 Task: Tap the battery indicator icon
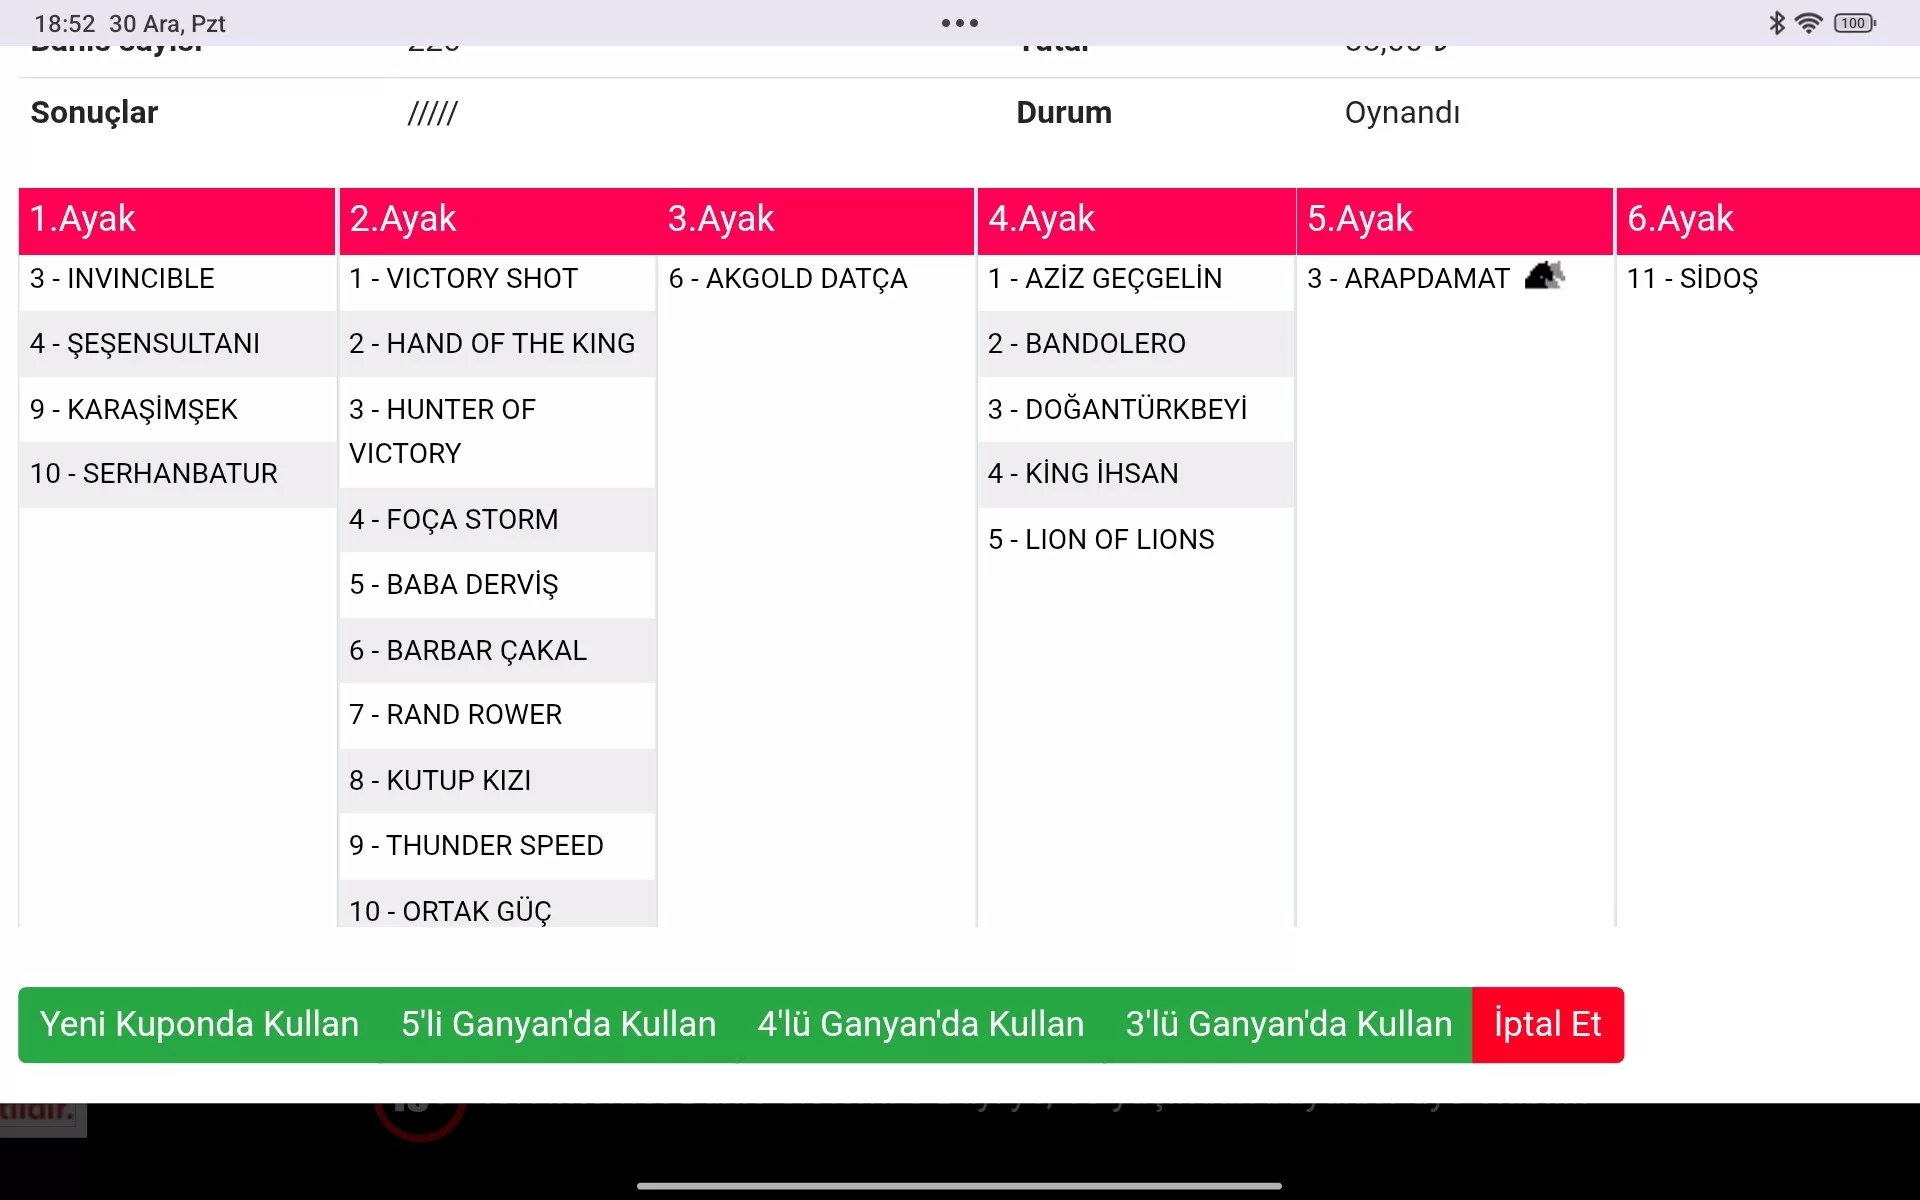click(x=1854, y=23)
